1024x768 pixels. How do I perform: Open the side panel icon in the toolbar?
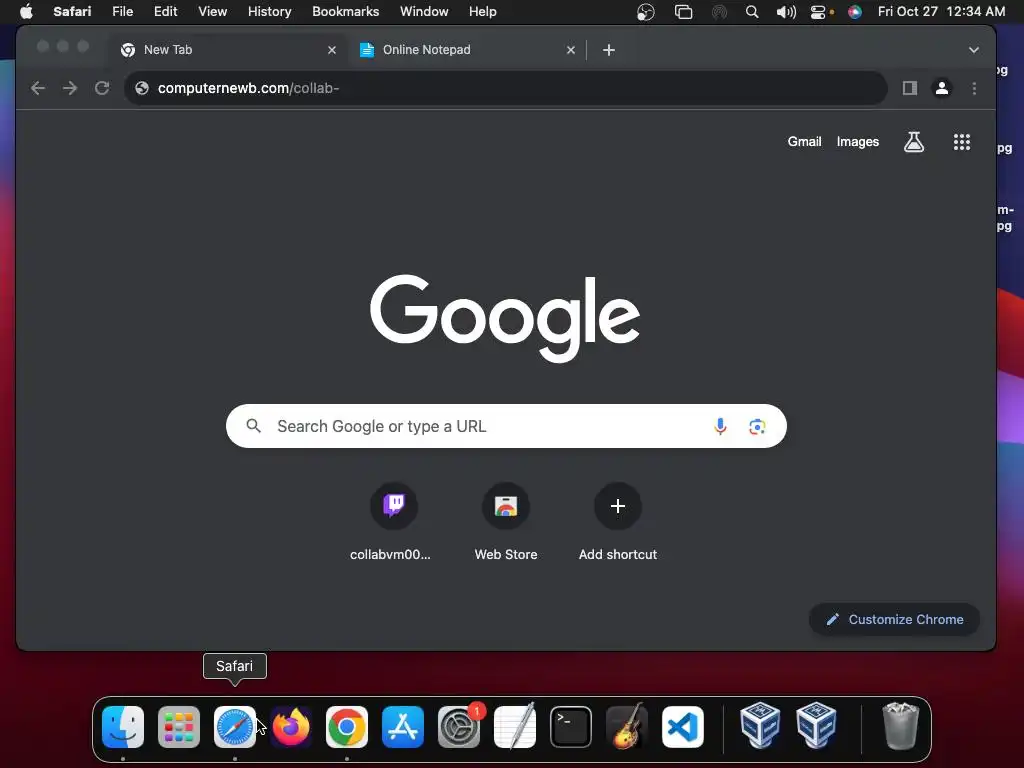click(x=910, y=88)
